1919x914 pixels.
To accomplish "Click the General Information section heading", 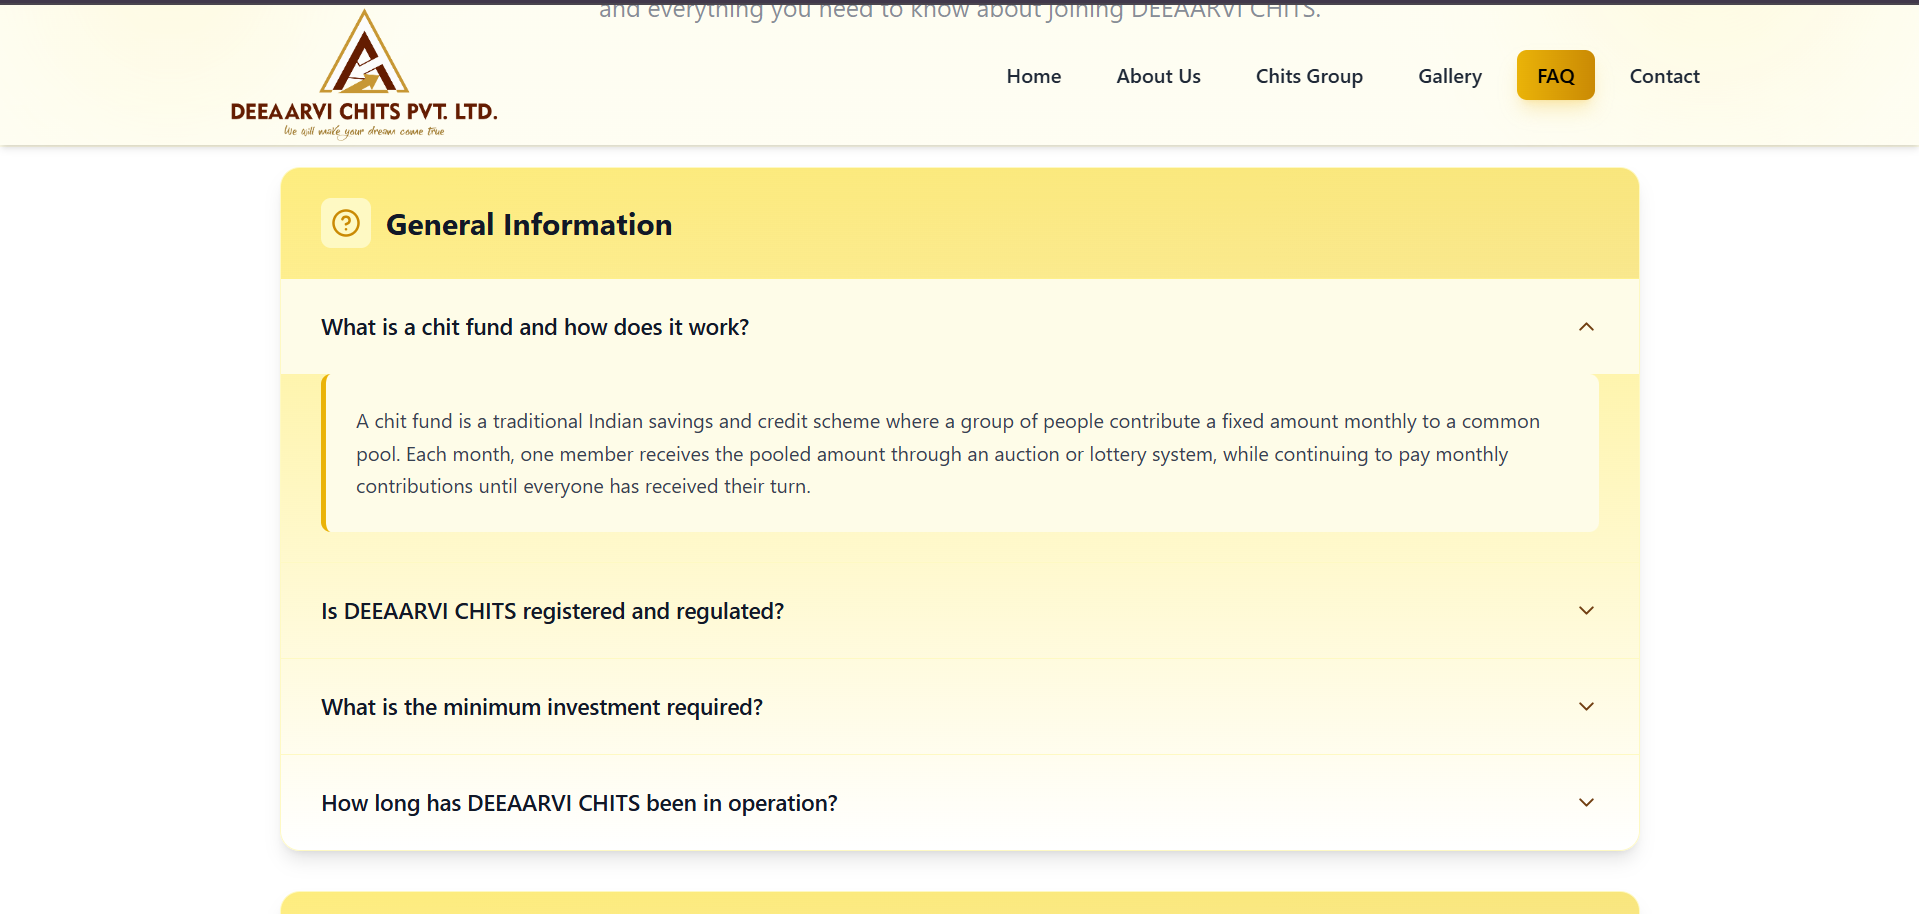I will [529, 225].
